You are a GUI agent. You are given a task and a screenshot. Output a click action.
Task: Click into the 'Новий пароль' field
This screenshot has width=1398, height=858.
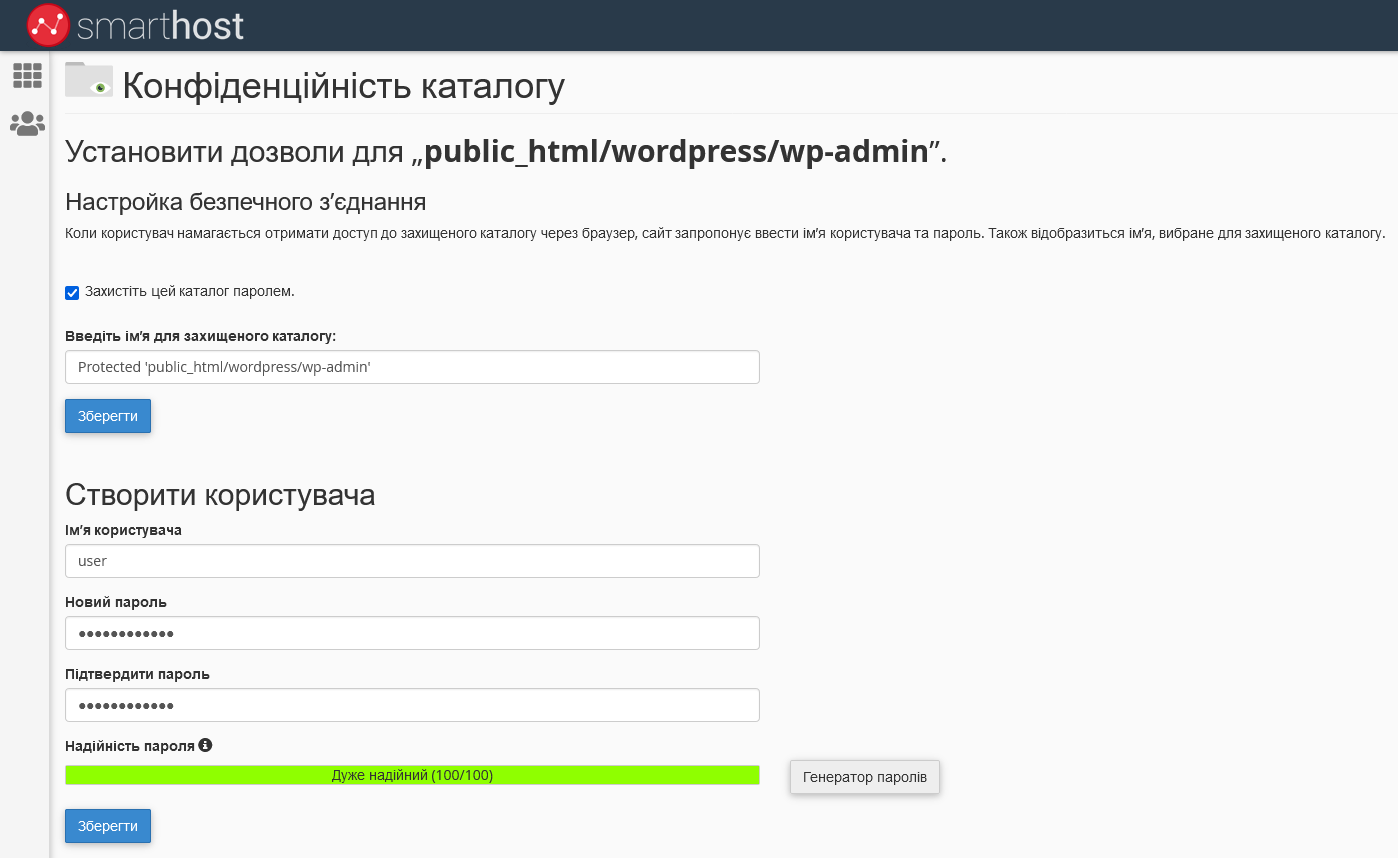[412, 633]
